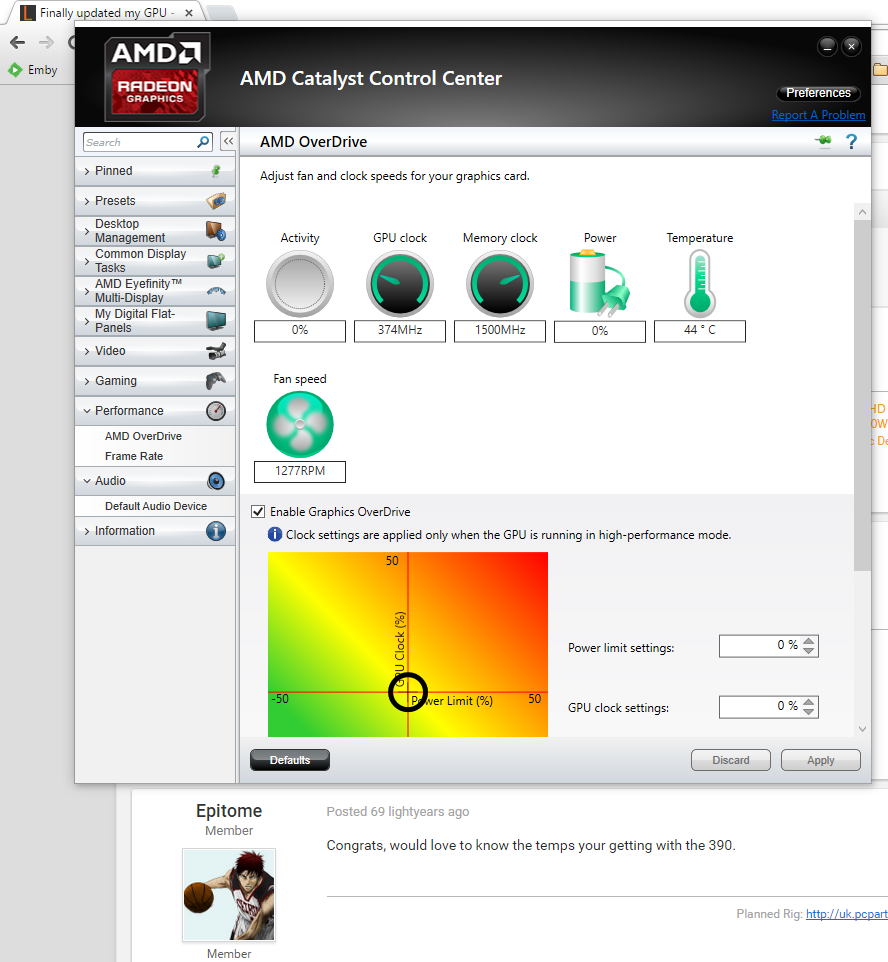
Task: Click the My Digital Flat-Panels monitor icon
Action: click(x=216, y=320)
